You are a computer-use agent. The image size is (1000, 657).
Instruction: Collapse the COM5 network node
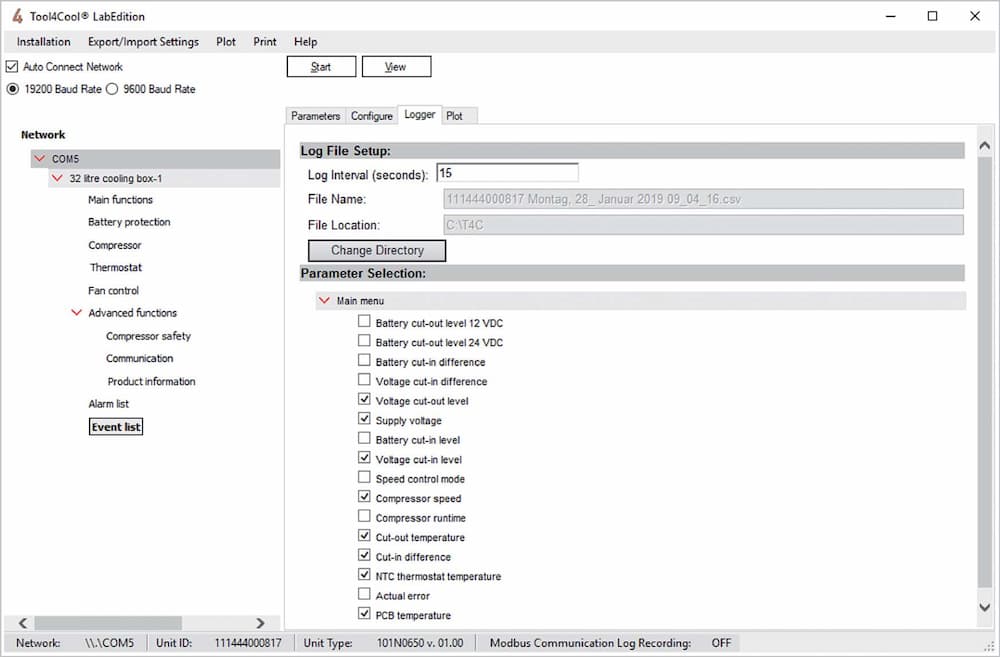click(x=39, y=159)
